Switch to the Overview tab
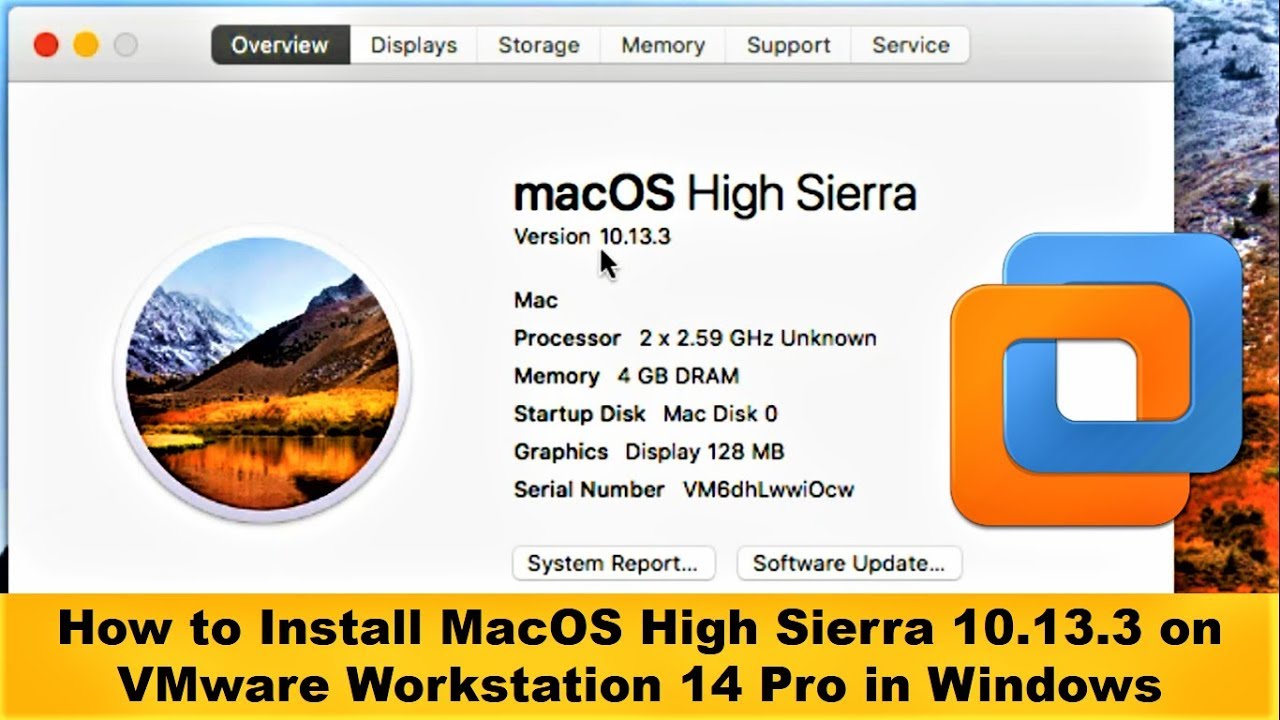1280x720 pixels. [280, 45]
